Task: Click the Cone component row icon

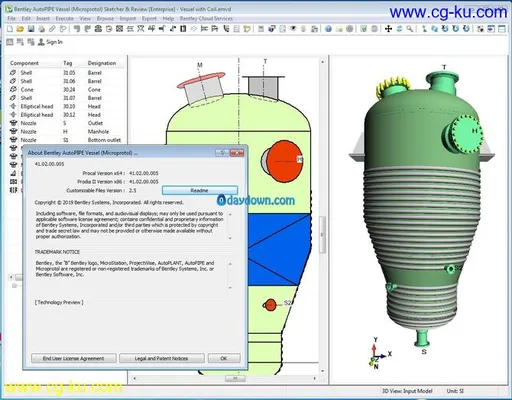Action: (x=13, y=89)
